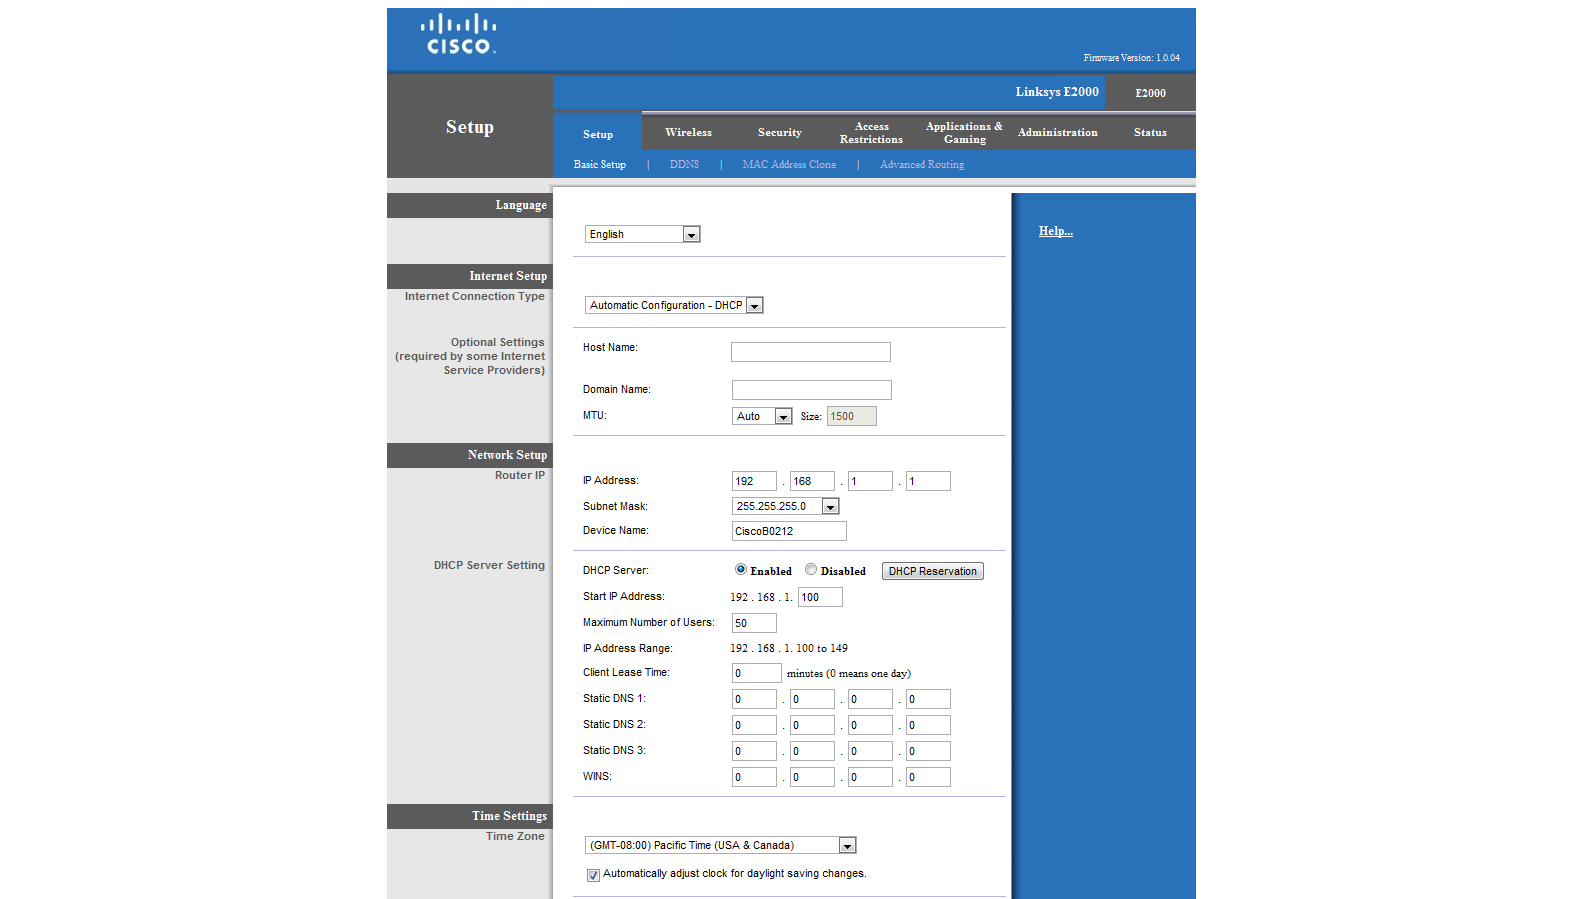Image resolution: width=1583 pixels, height=899 pixels.
Task: Click the Time Settings section header
Action: click(x=469, y=816)
